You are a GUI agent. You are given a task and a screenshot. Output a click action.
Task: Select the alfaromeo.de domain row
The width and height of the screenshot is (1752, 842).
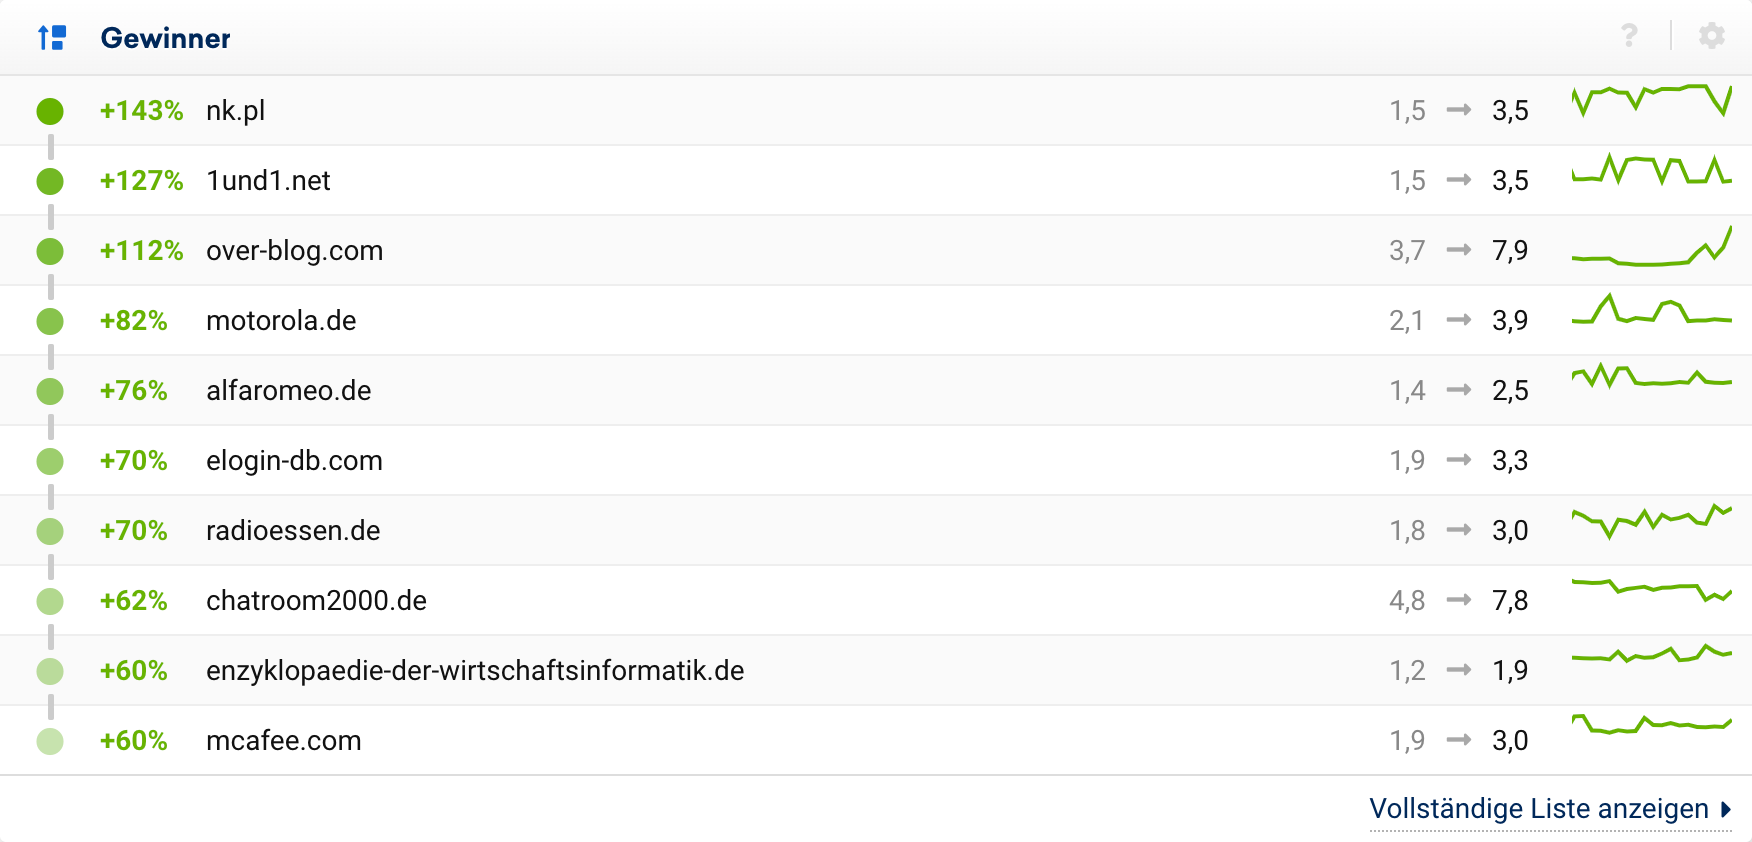click(x=288, y=390)
